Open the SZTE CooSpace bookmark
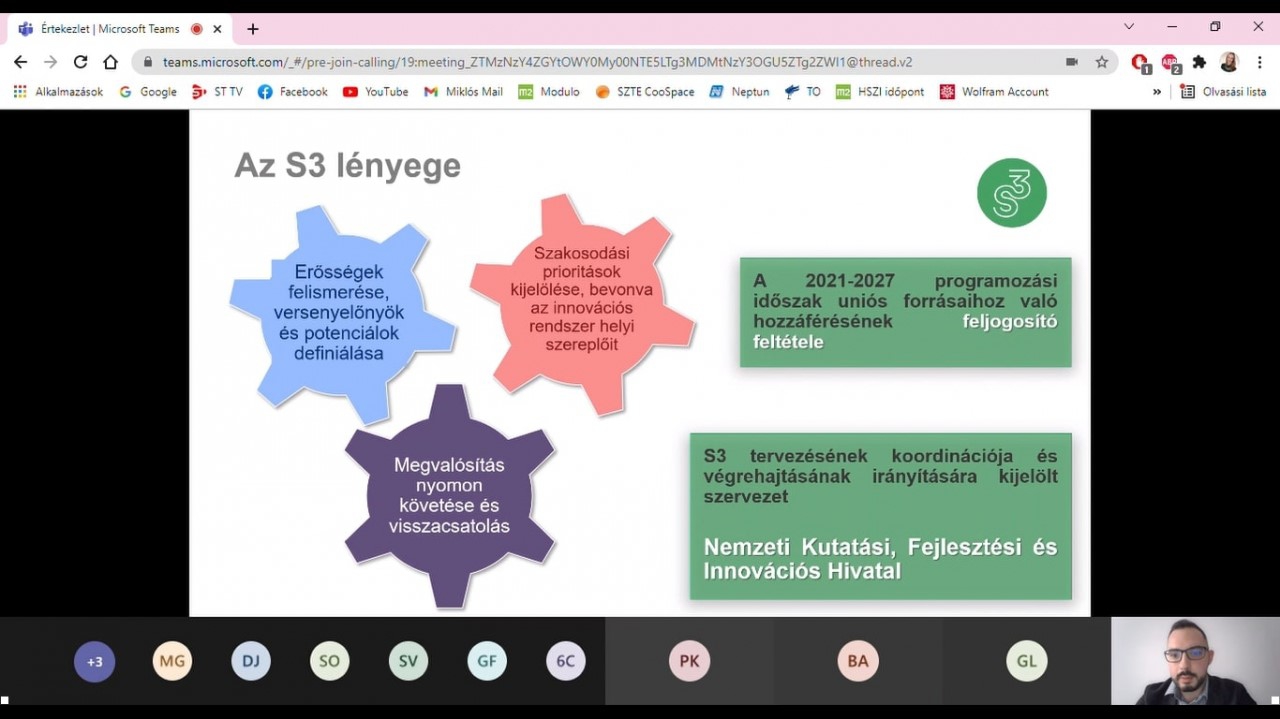1280x719 pixels. [x=644, y=92]
